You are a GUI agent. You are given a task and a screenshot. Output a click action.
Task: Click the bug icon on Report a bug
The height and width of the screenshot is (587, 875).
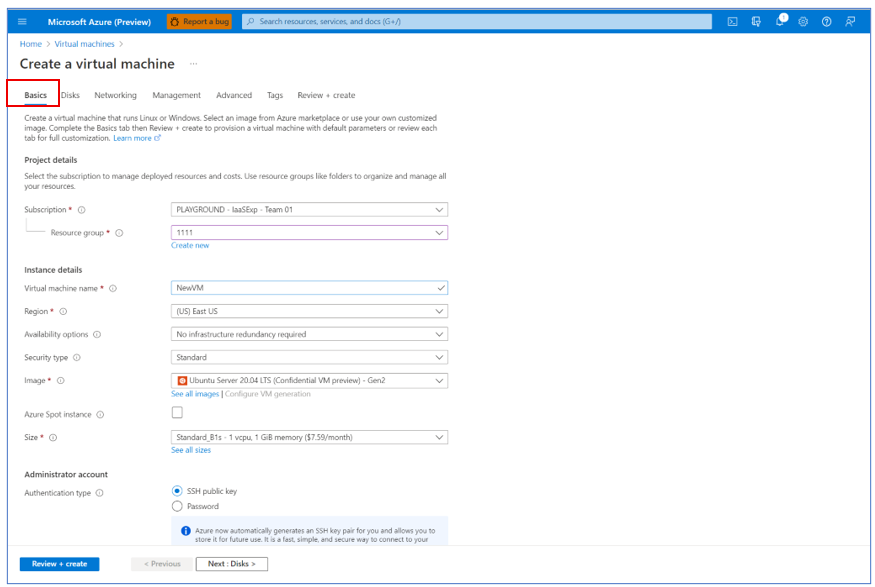click(175, 22)
